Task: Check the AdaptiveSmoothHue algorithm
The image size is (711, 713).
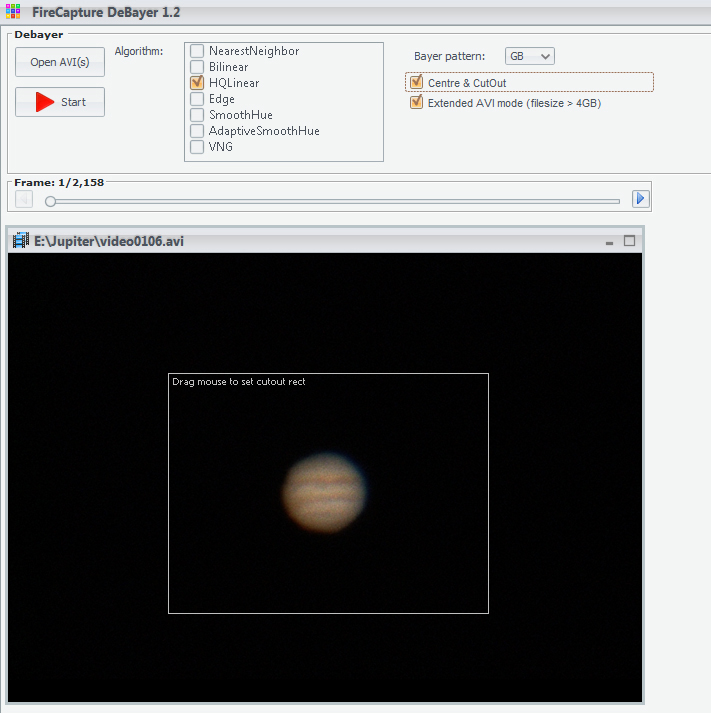Action: [197, 131]
